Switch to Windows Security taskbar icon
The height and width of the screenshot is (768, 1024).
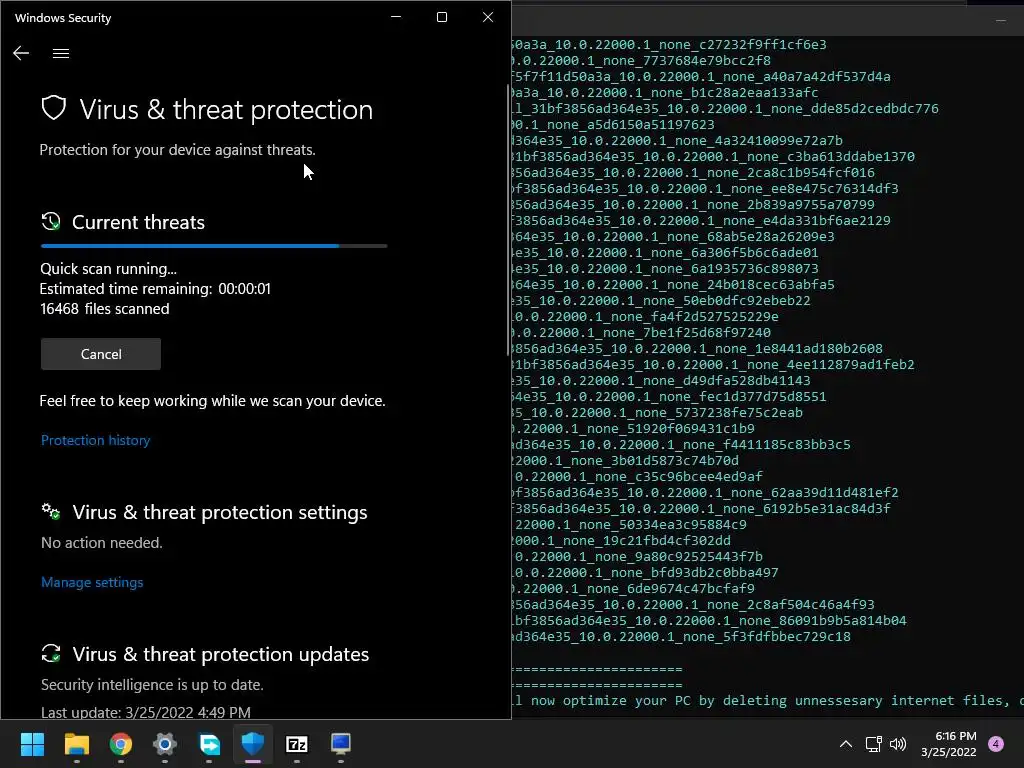coord(253,744)
